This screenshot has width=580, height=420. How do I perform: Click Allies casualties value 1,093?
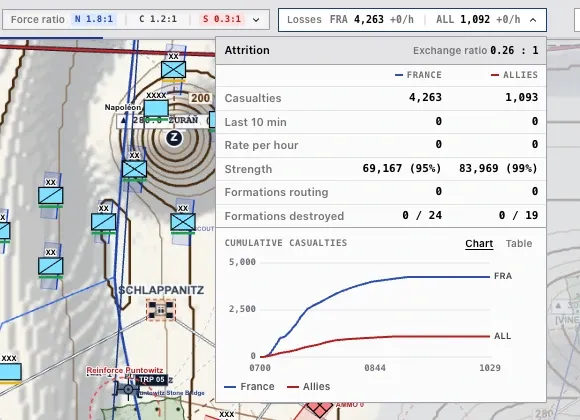[522, 98]
